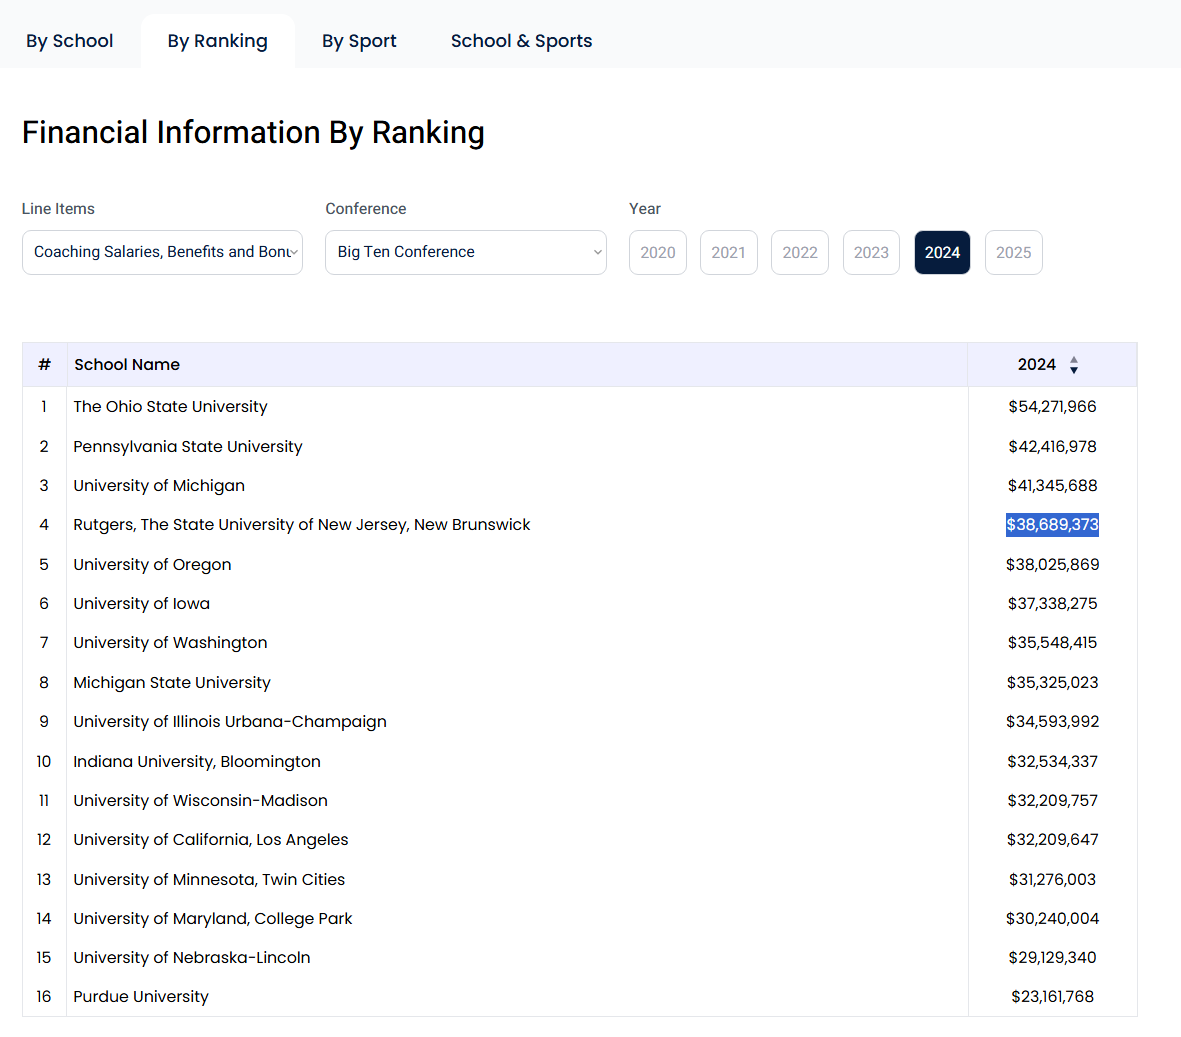Select University of Nebraska-Lincoln
Viewport: 1181px width, 1037px height.
point(191,958)
